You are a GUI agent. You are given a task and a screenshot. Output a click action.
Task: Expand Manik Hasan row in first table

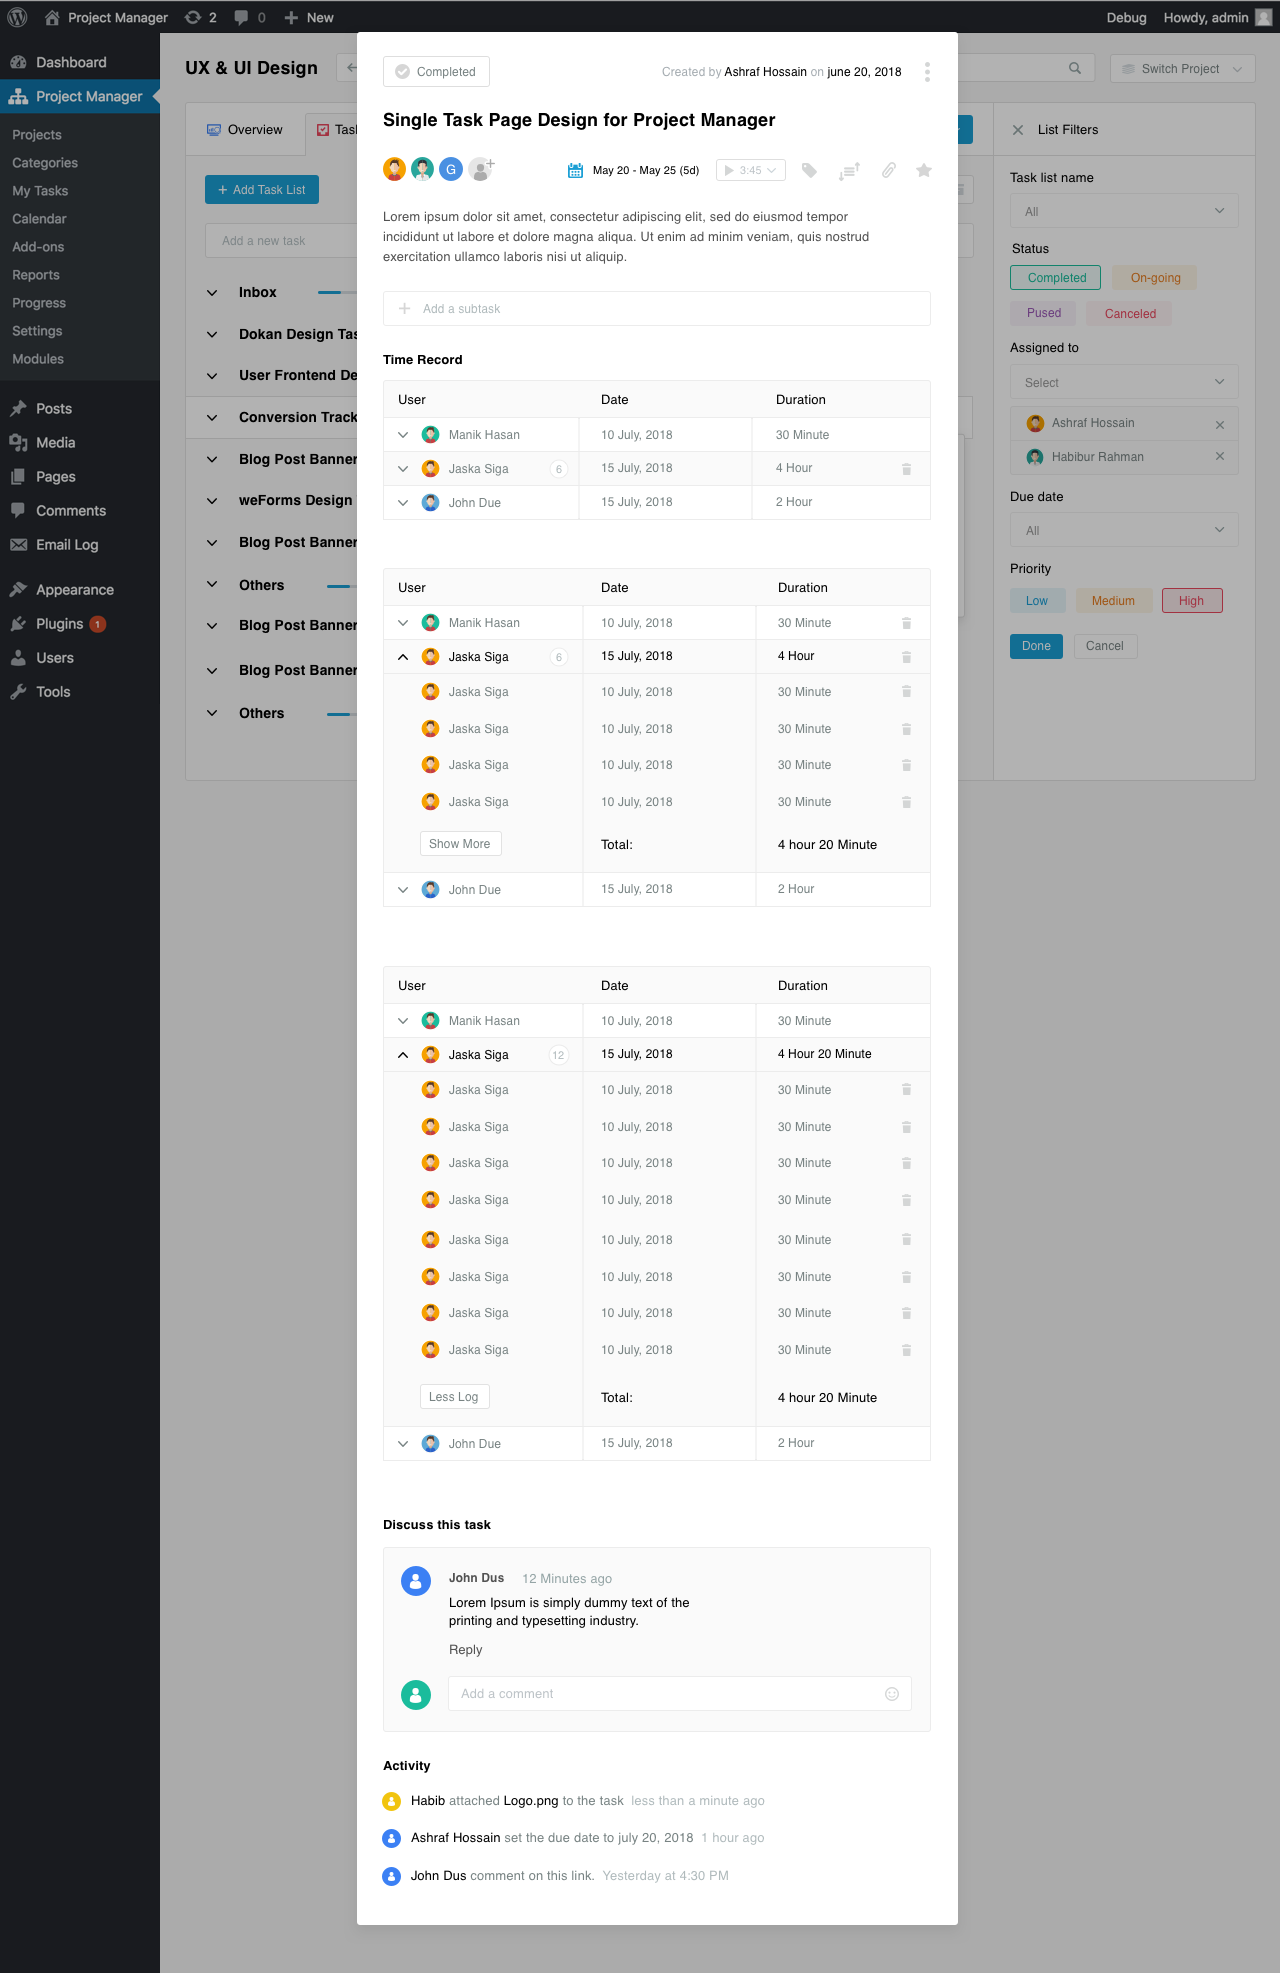tap(403, 435)
